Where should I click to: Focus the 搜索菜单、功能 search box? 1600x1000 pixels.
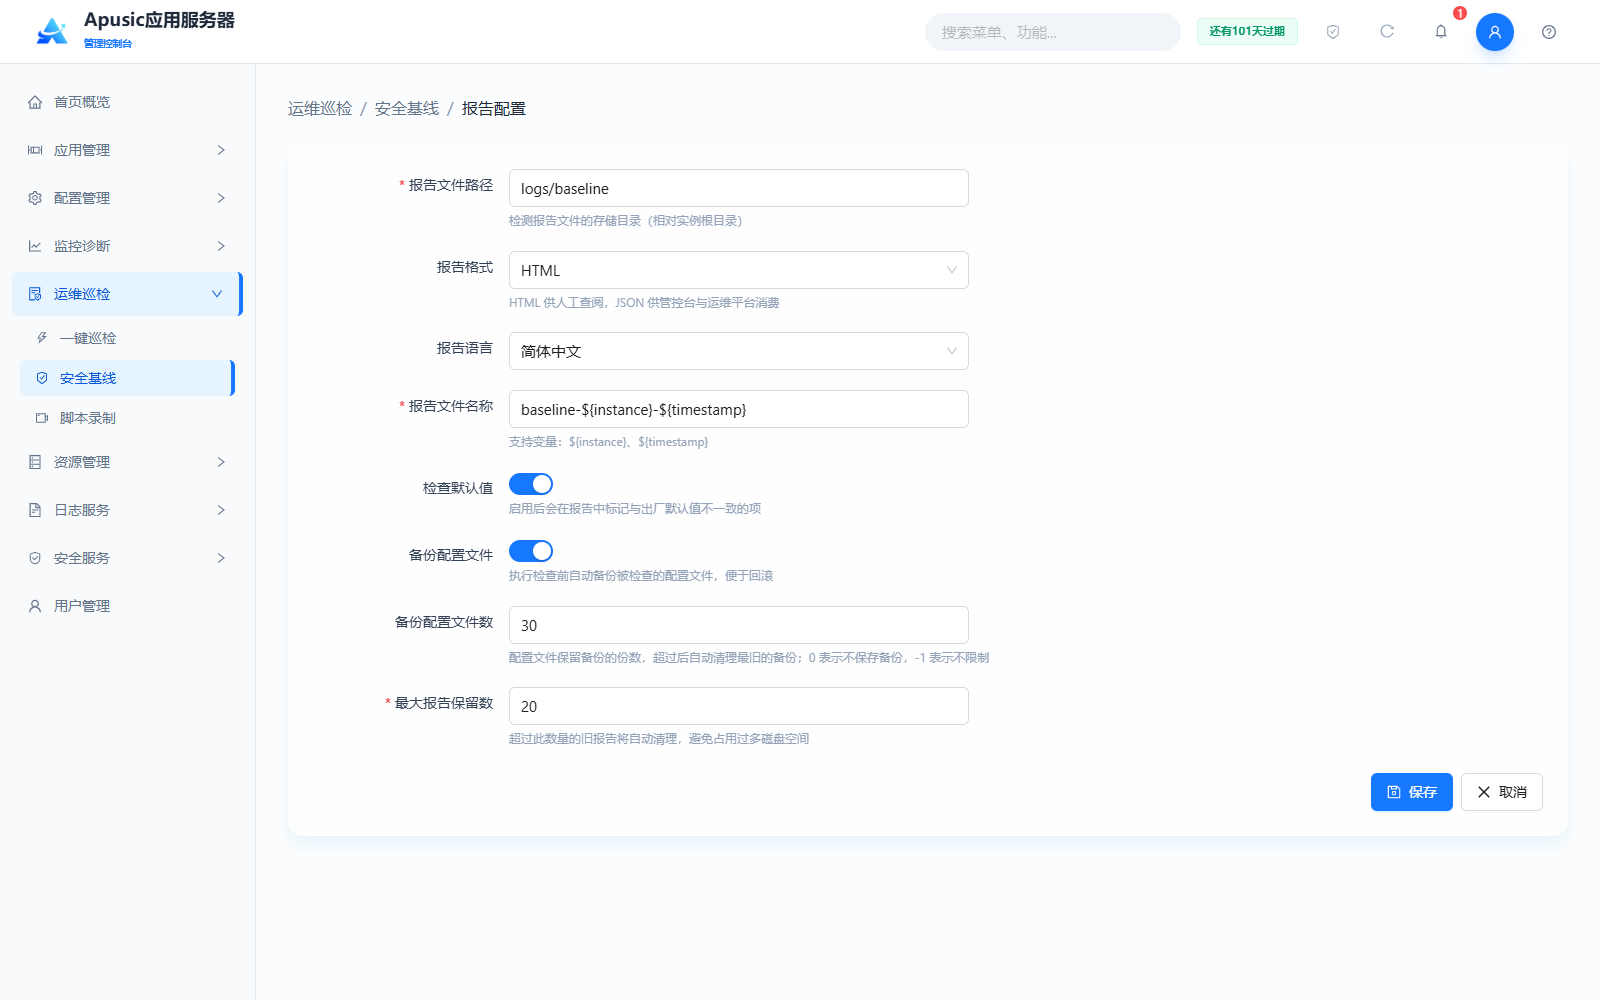click(x=1052, y=32)
